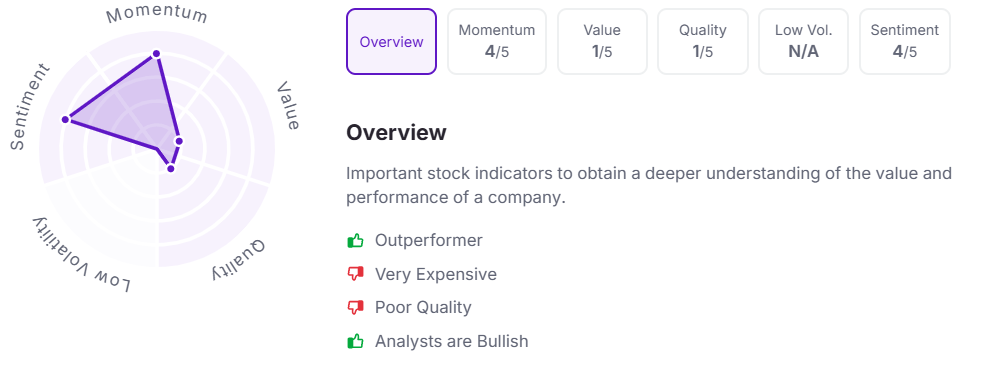Click the thumbs-up beside Analysts are Bullish
This screenshot has width=982, height=373.
click(355, 341)
